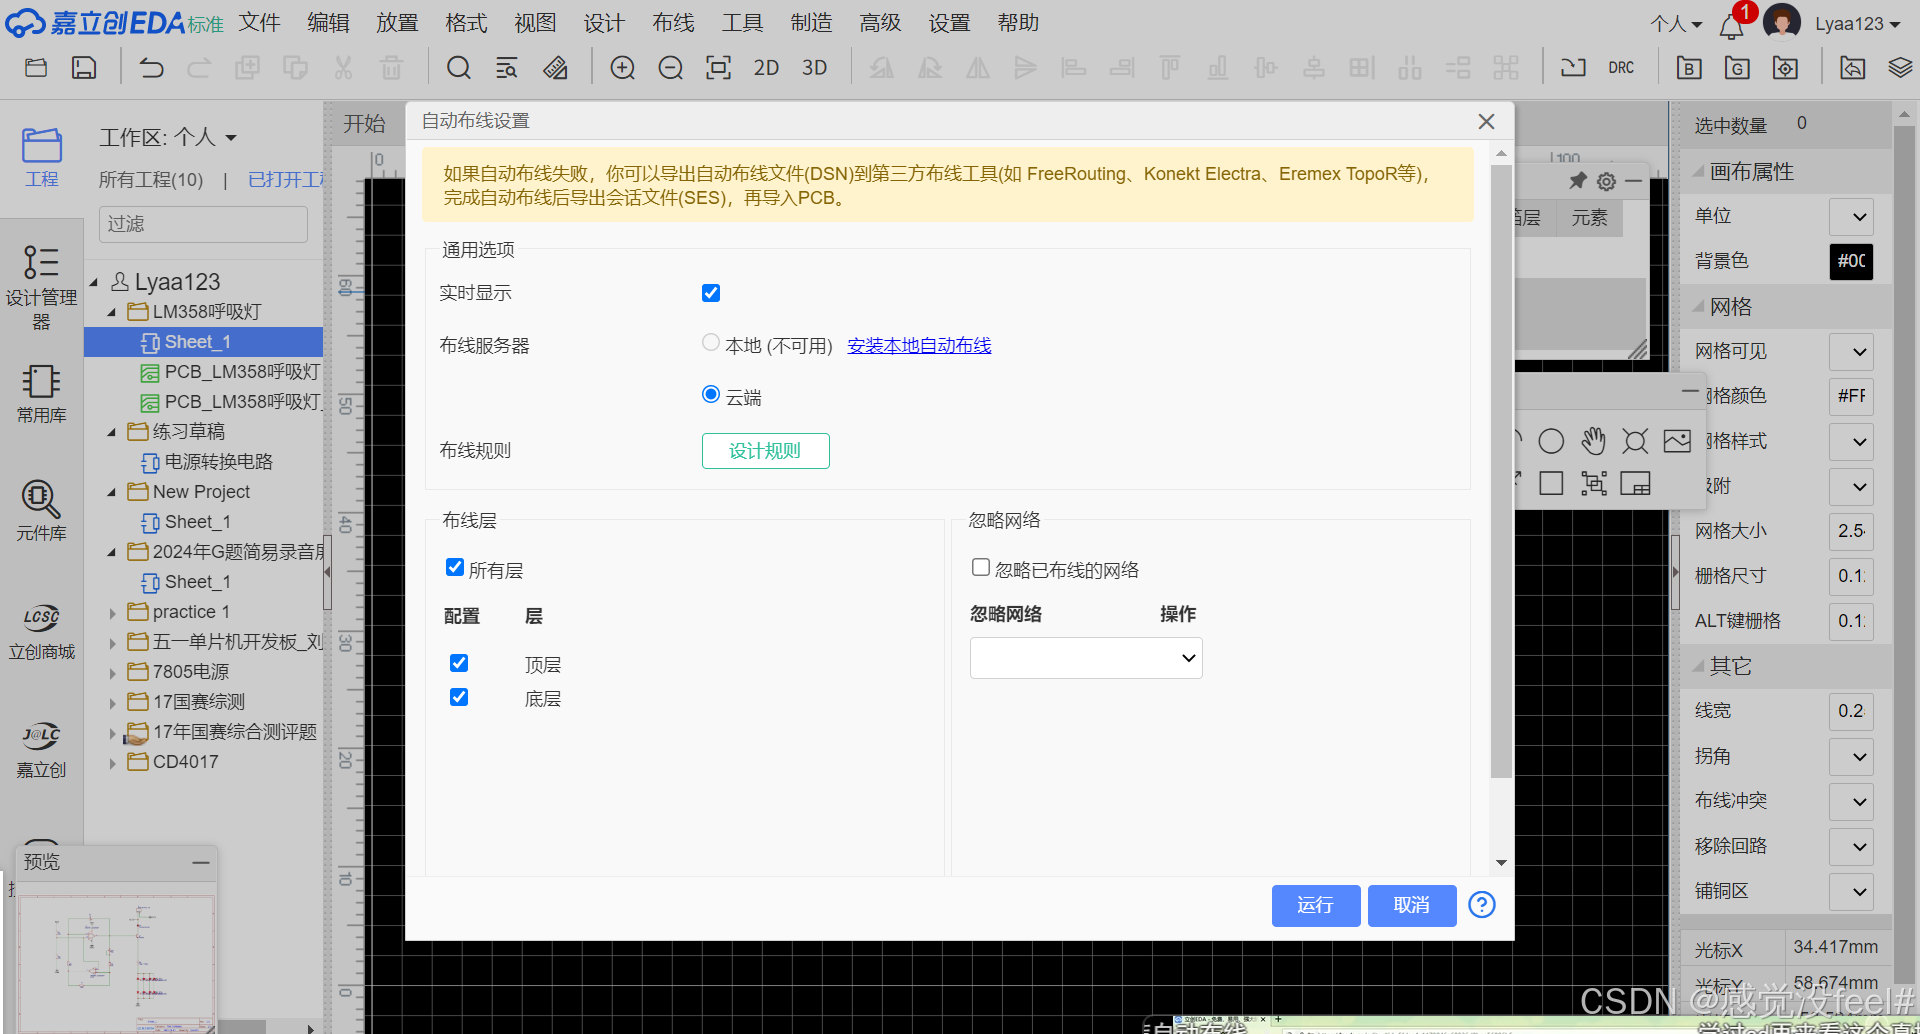The width and height of the screenshot is (1920, 1034).
Task: Open 立创商城 LCSC in sidebar
Action: (41, 631)
